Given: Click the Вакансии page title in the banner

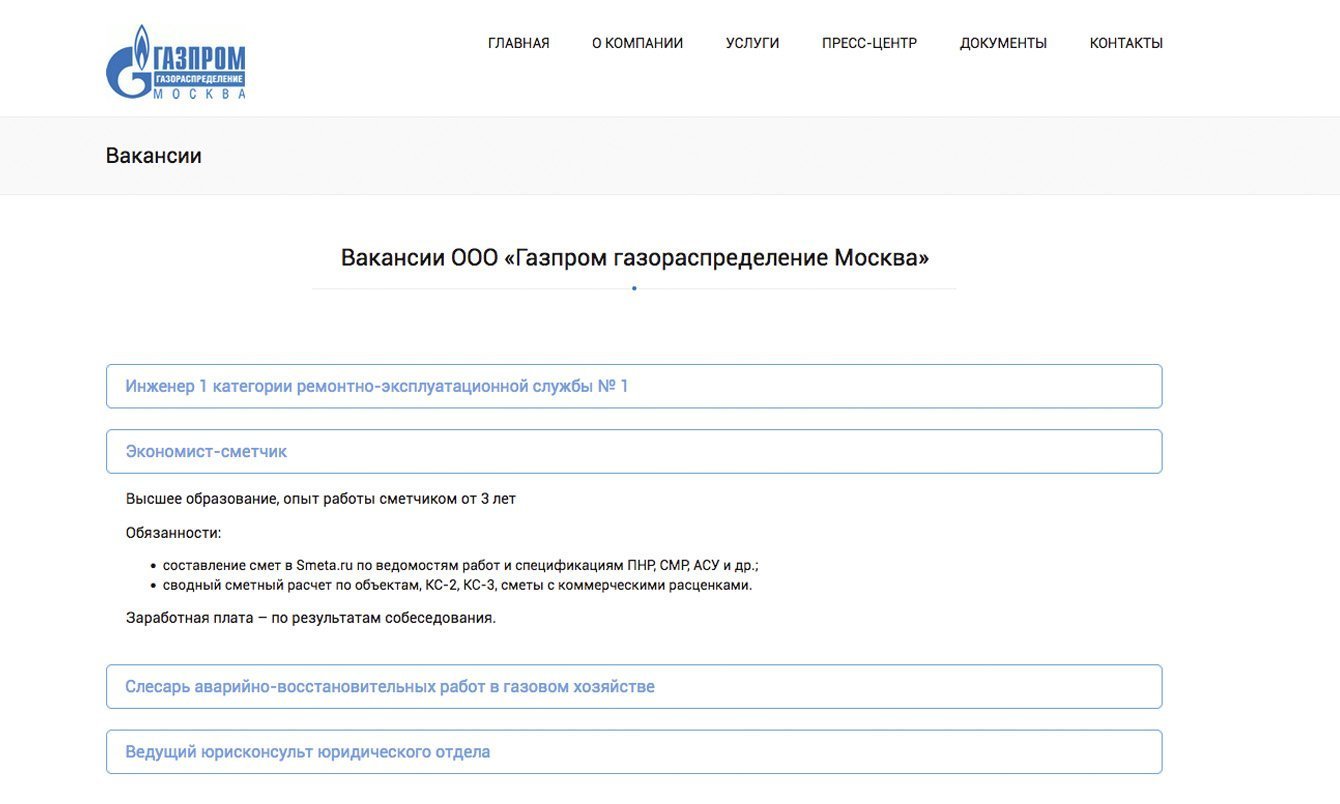Looking at the screenshot, I should 154,156.
